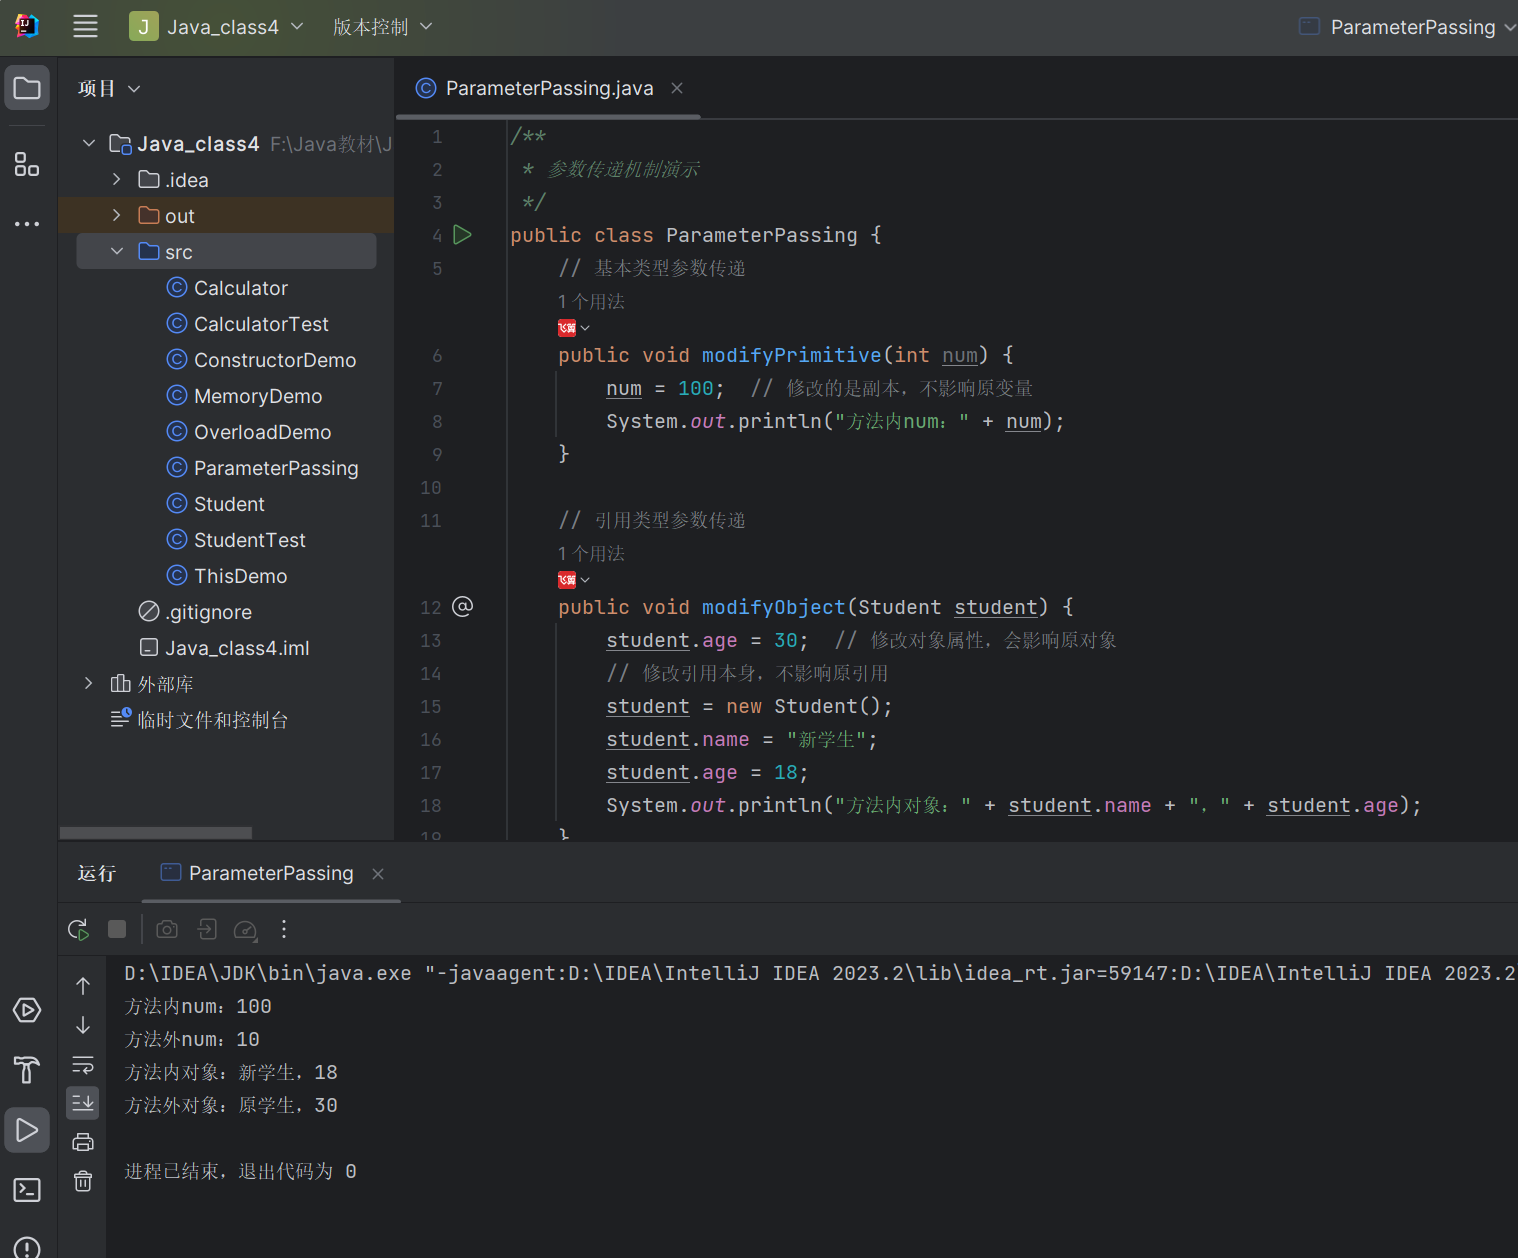Click the modifyPrimitive method name in editor

(791, 356)
